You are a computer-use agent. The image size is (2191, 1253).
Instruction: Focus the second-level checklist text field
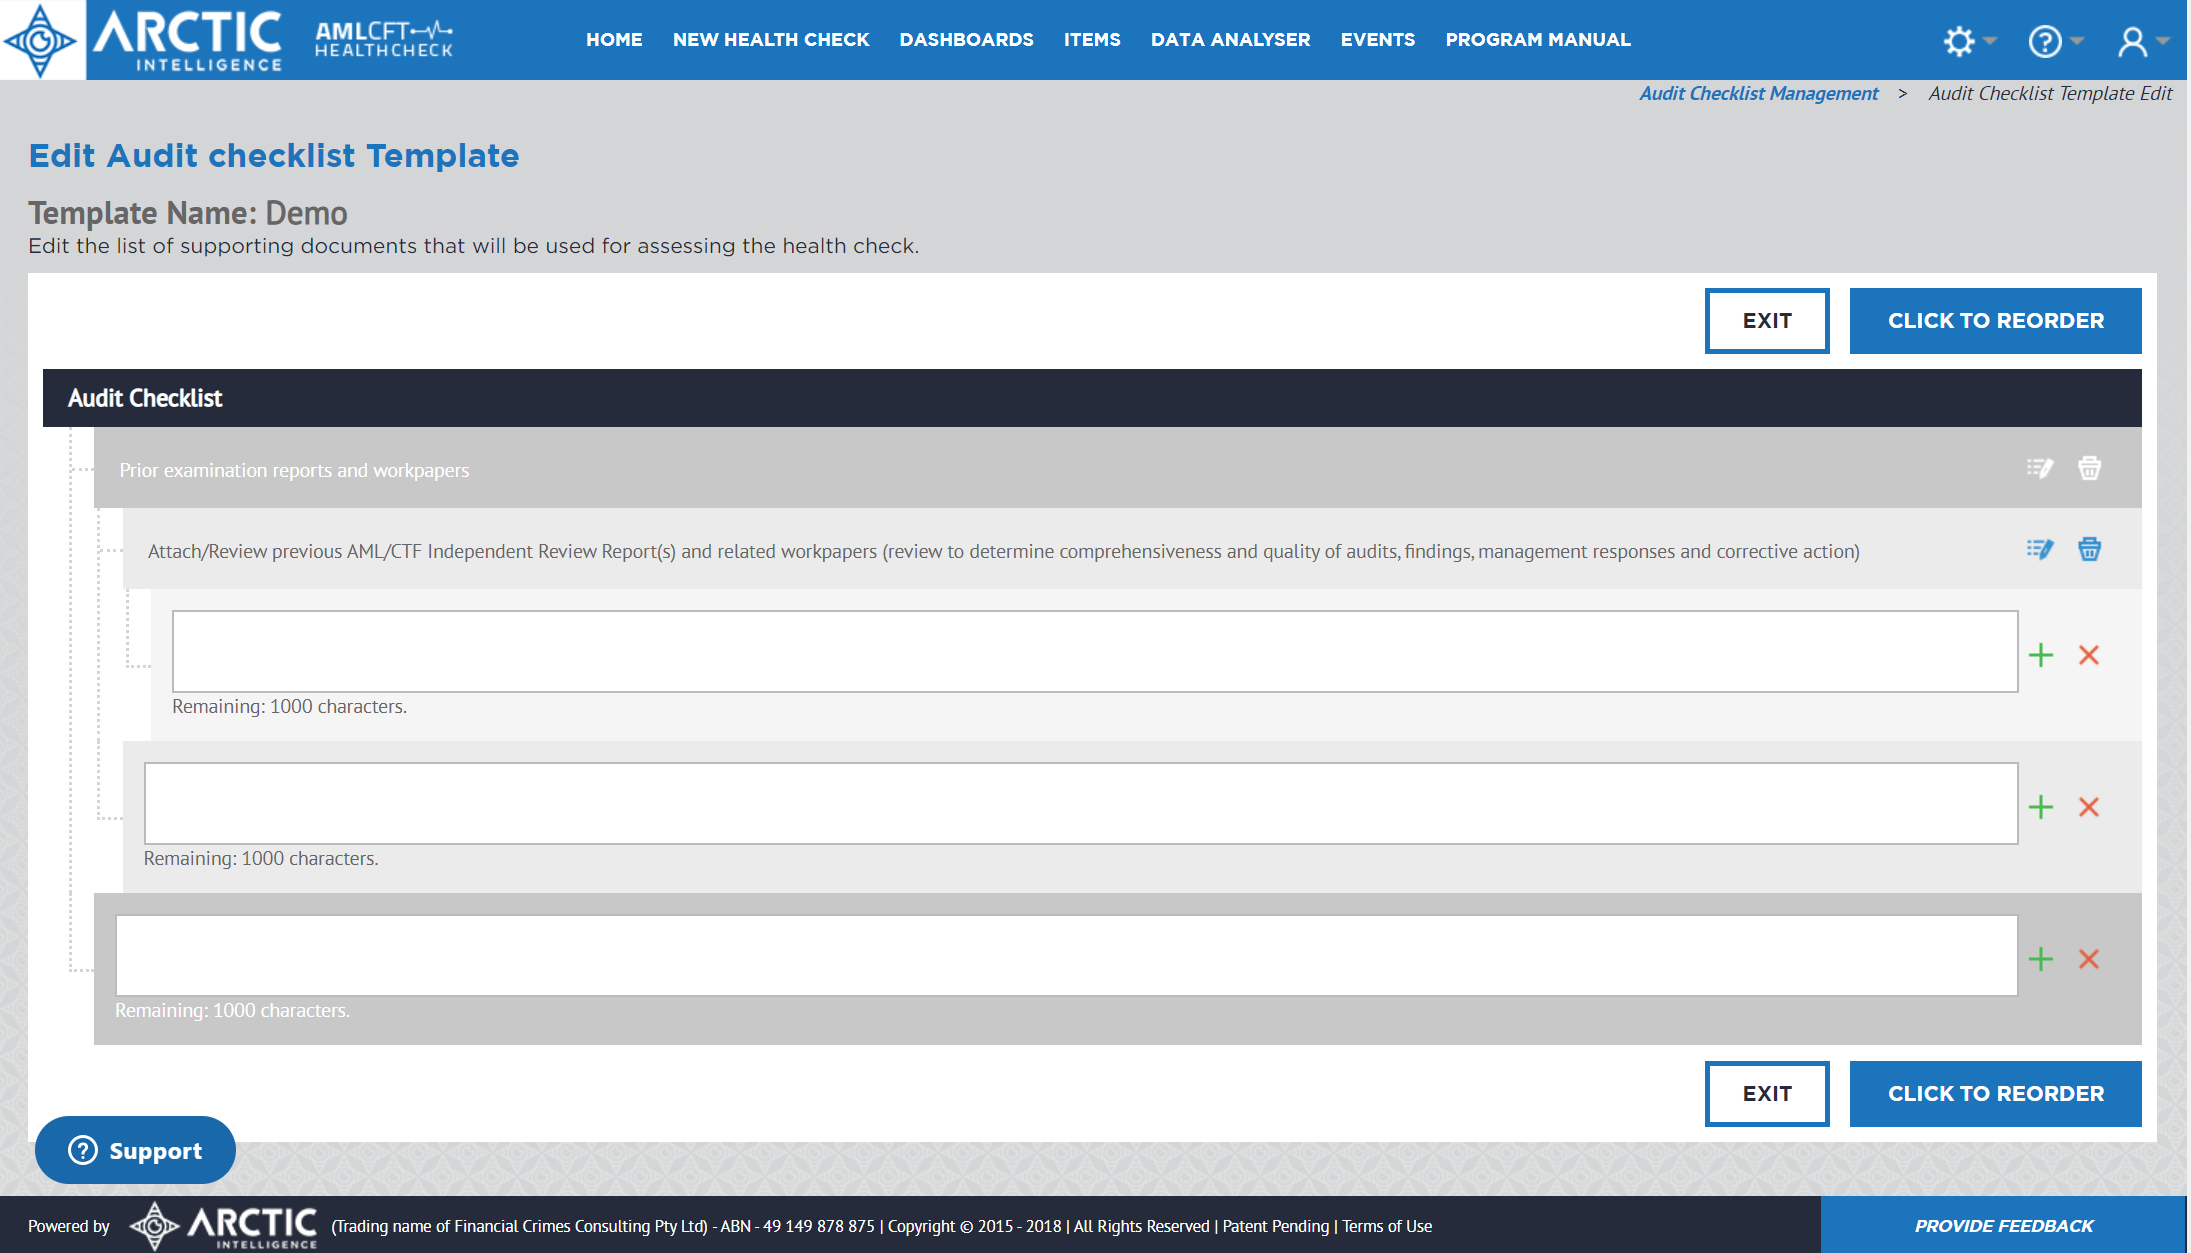click(1081, 803)
